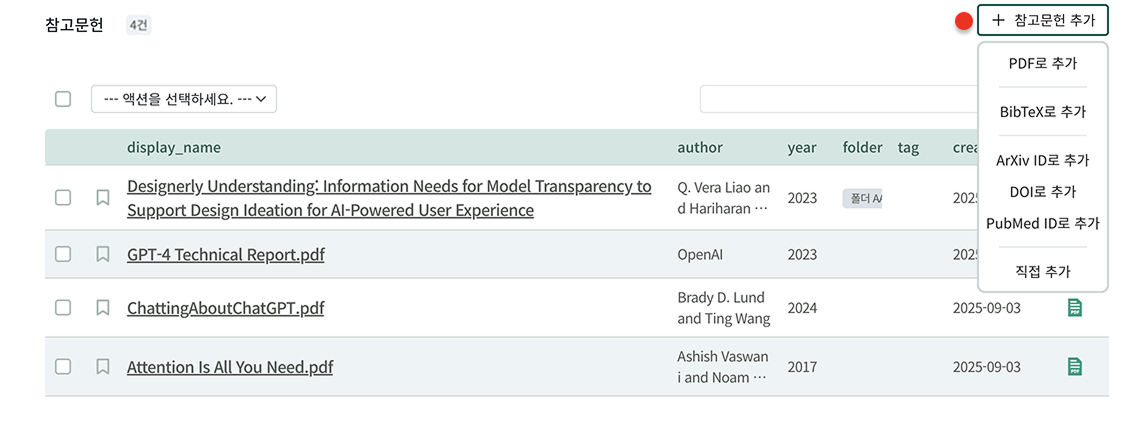1145x422 pixels.
Task: Choose DOI로 추가 from the menu
Action: tap(1042, 191)
